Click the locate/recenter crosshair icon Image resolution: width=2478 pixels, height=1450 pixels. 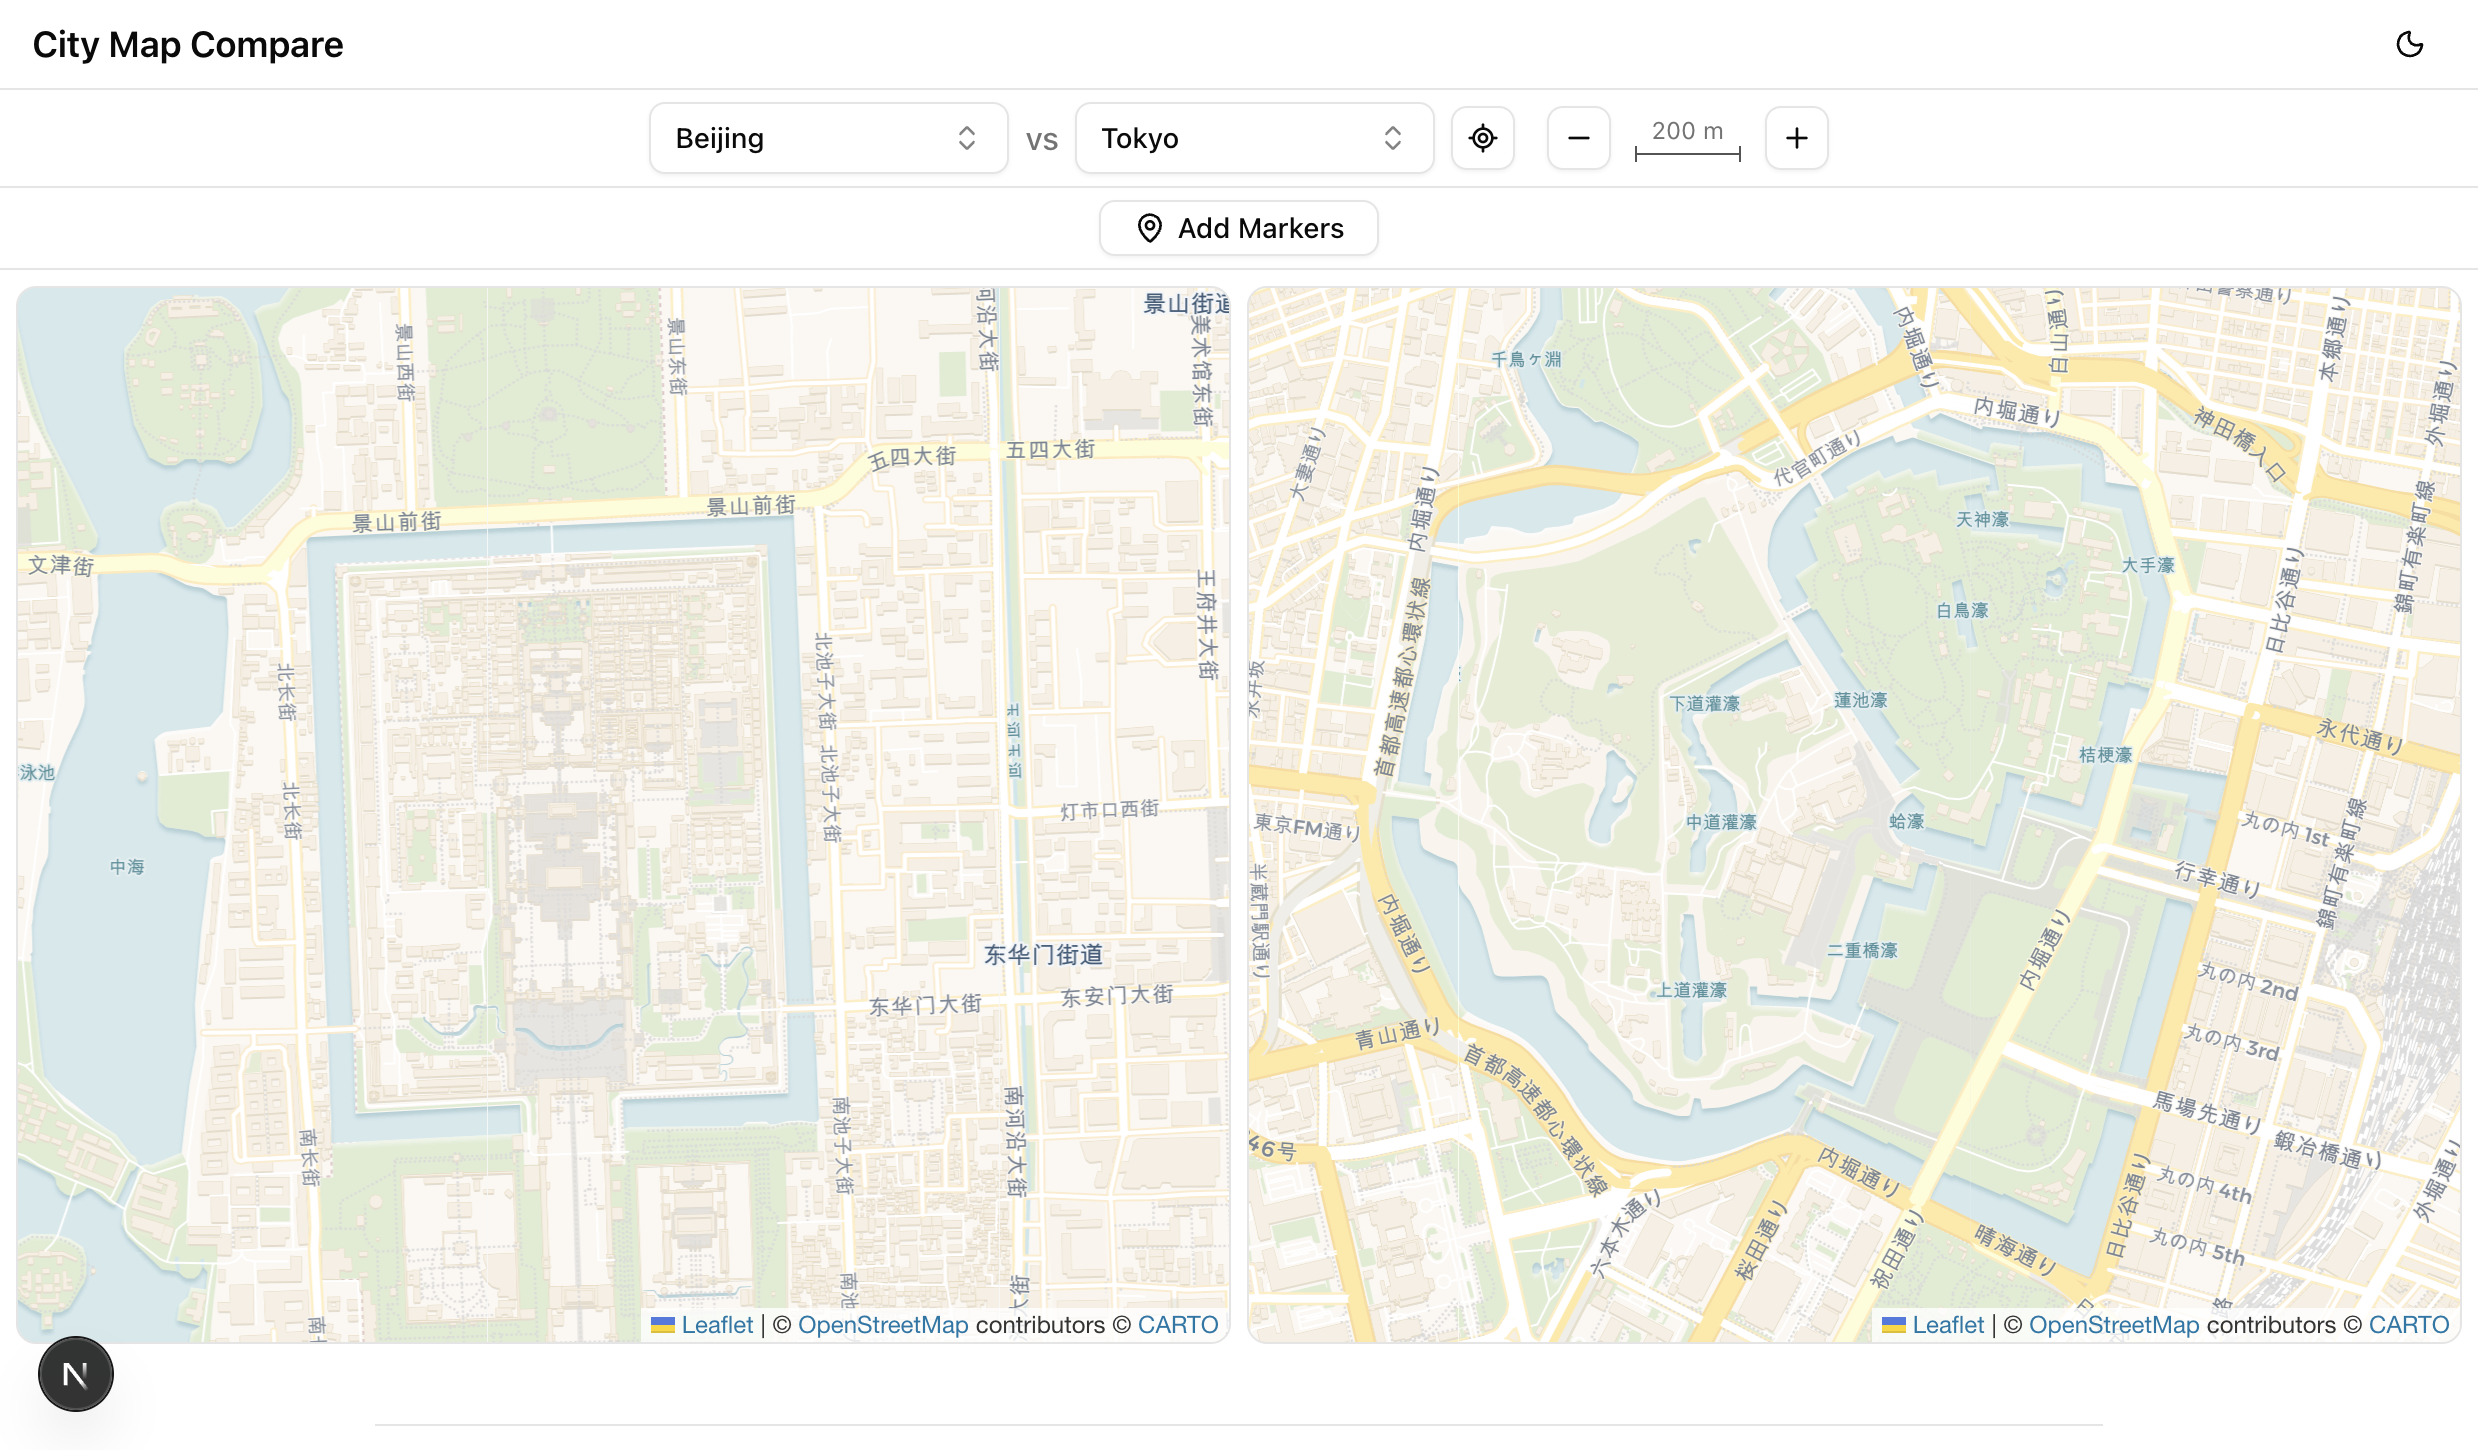click(1482, 138)
